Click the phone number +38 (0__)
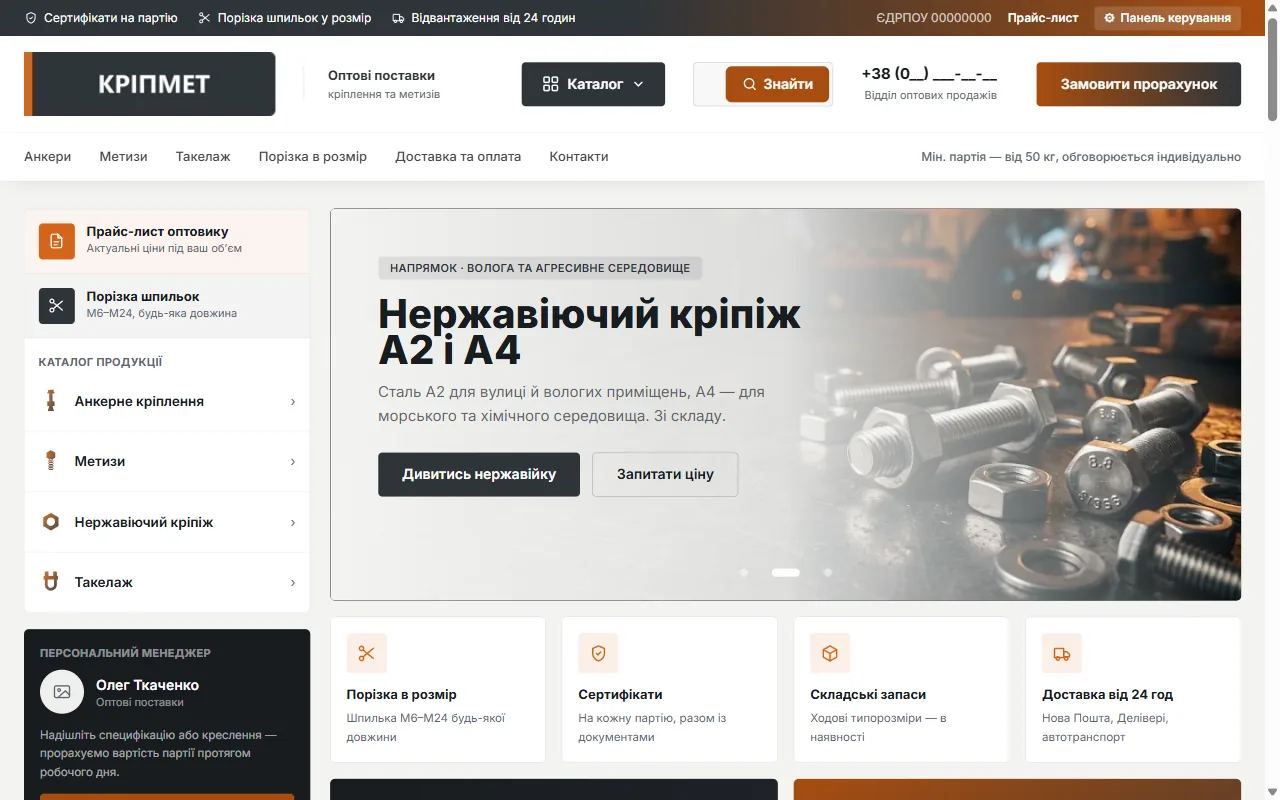 point(930,73)
